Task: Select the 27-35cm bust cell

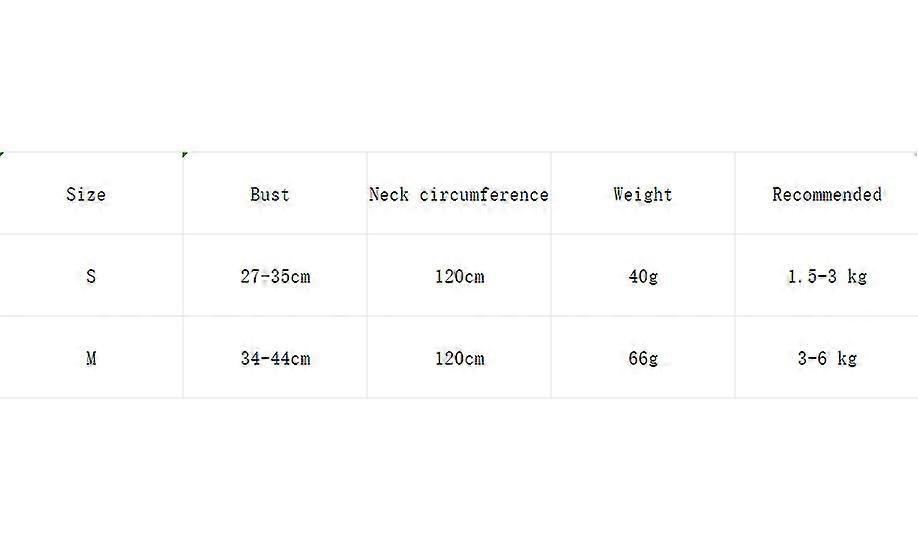Action: (x=275, y=276)
